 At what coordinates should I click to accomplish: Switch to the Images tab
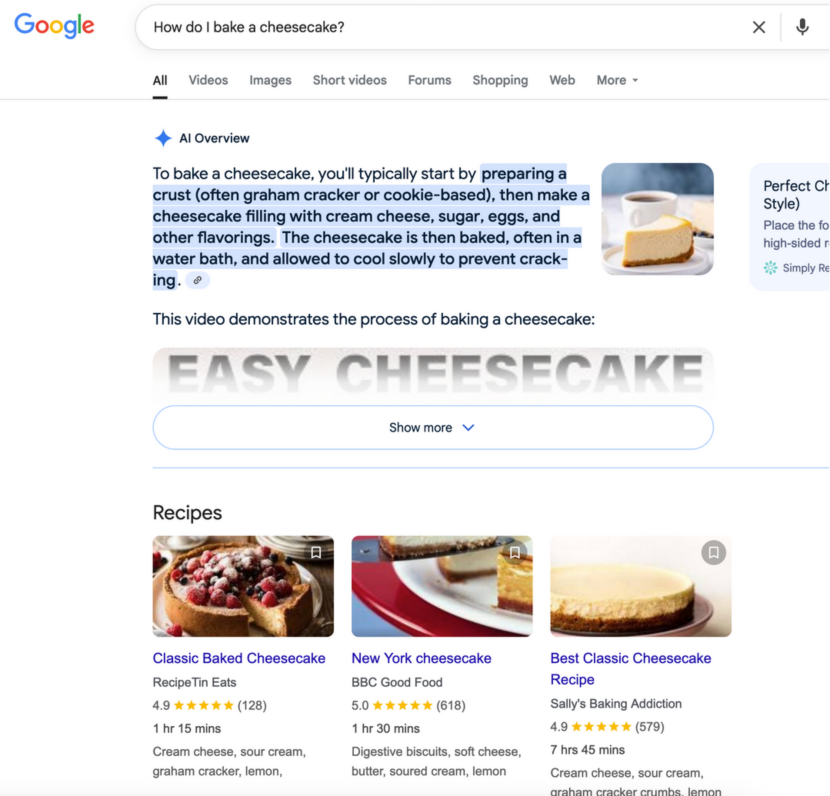point(270,80)
